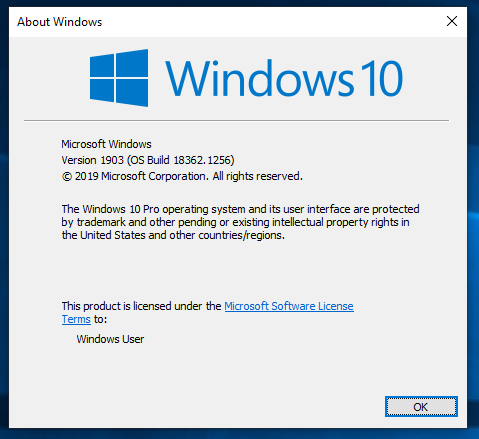Select the 'Version 1903 (OS Build 18362.1256)' text
479x439 pixels.
pos(148,160)
